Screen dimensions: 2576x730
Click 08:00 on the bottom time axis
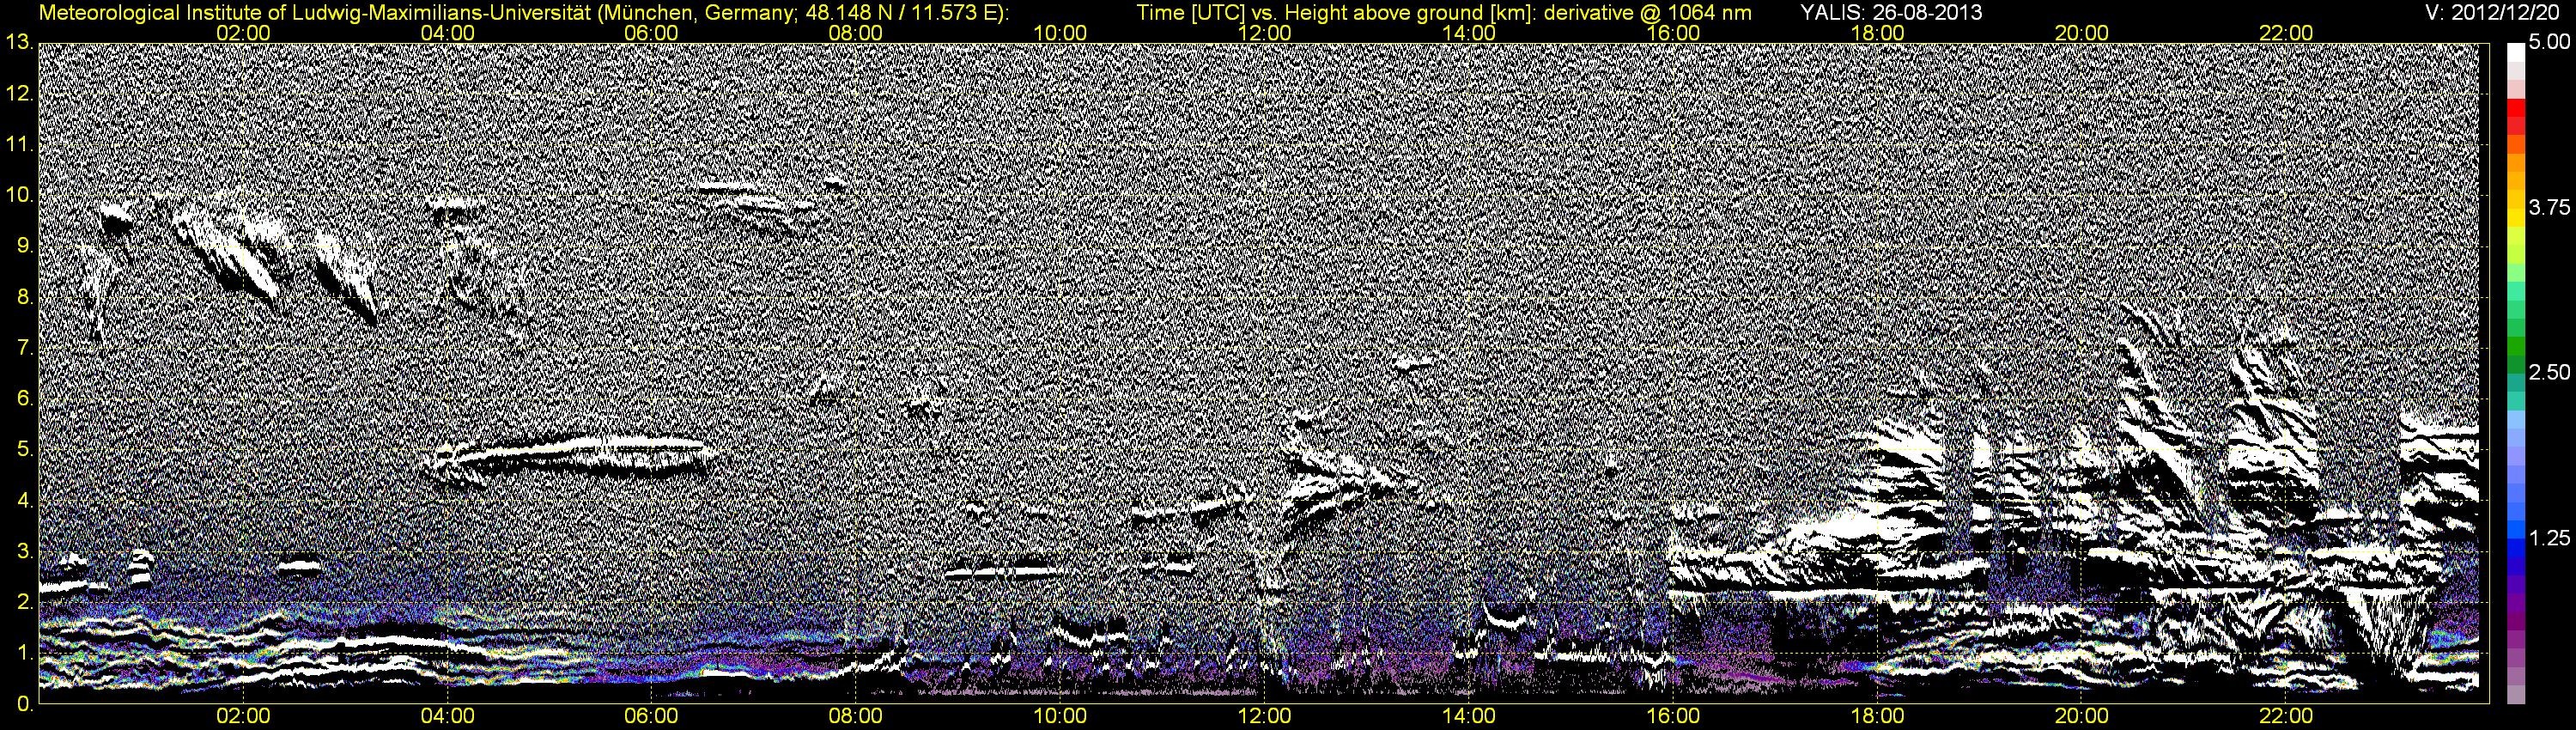[856, 717]
